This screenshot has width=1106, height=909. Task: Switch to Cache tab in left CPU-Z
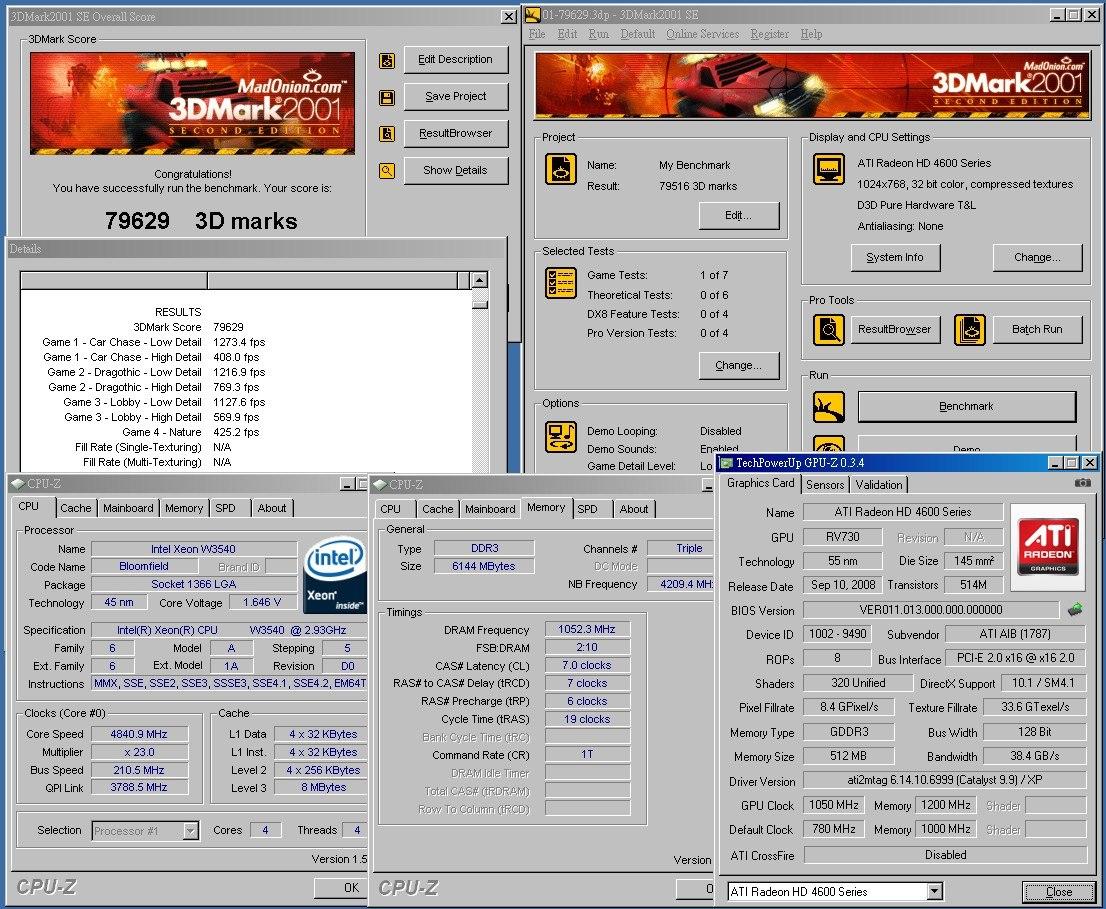click(75, 508)
